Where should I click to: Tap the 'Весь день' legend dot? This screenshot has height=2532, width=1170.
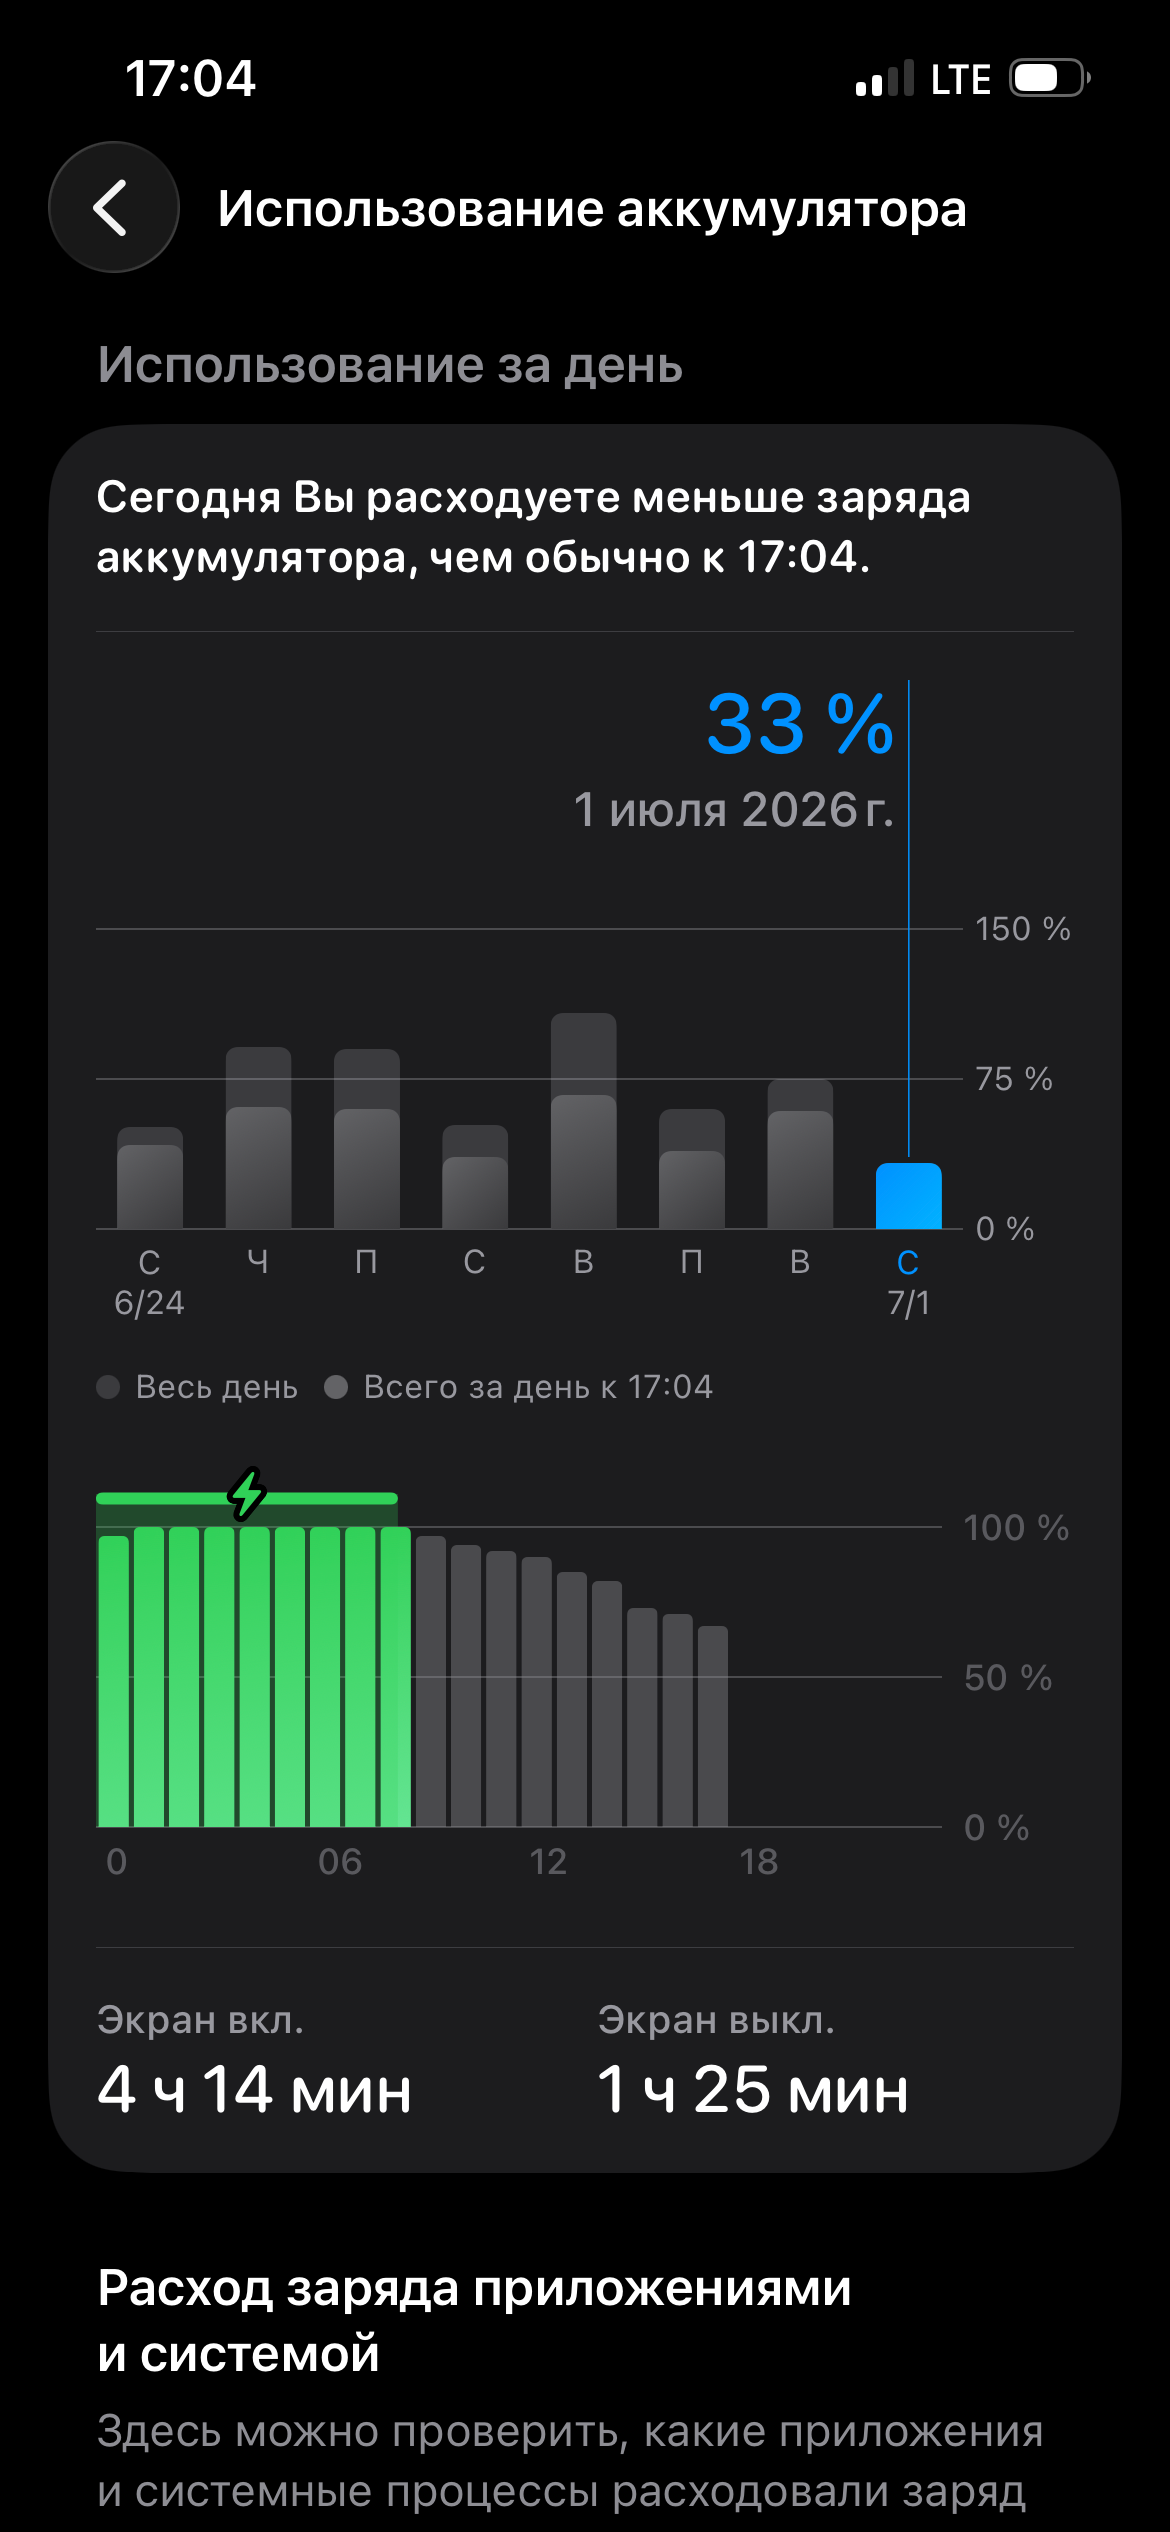[x=108, y=1387]
